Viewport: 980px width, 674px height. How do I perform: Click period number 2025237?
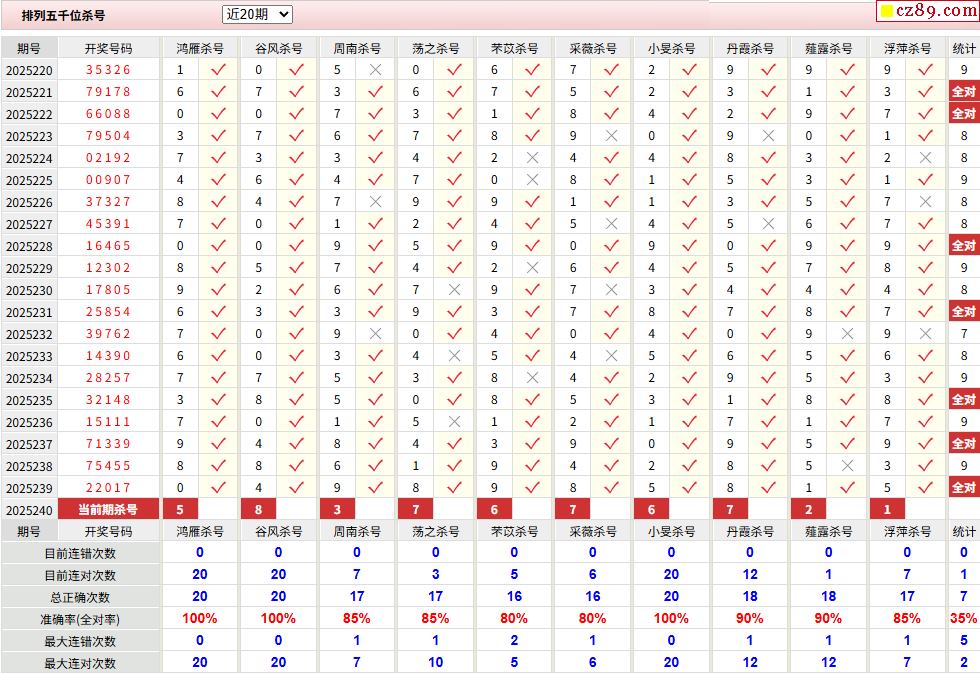29,445
